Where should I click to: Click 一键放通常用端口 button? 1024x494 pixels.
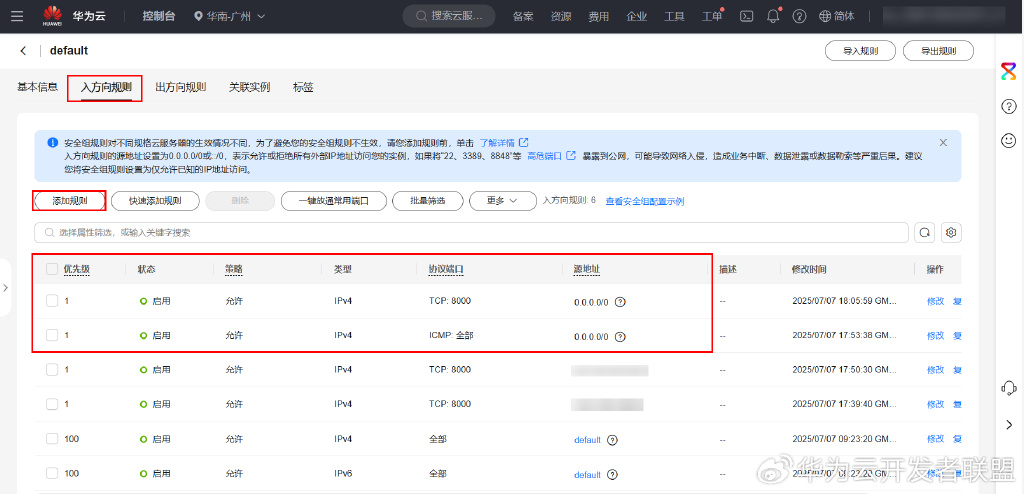pyautogui.click(x=334, y=201)
